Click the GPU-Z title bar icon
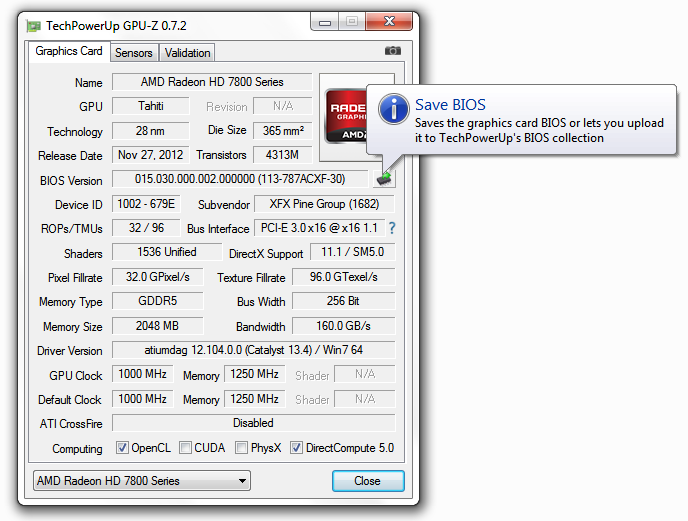Viewport: 688px width, 521px height. point(33,26)
